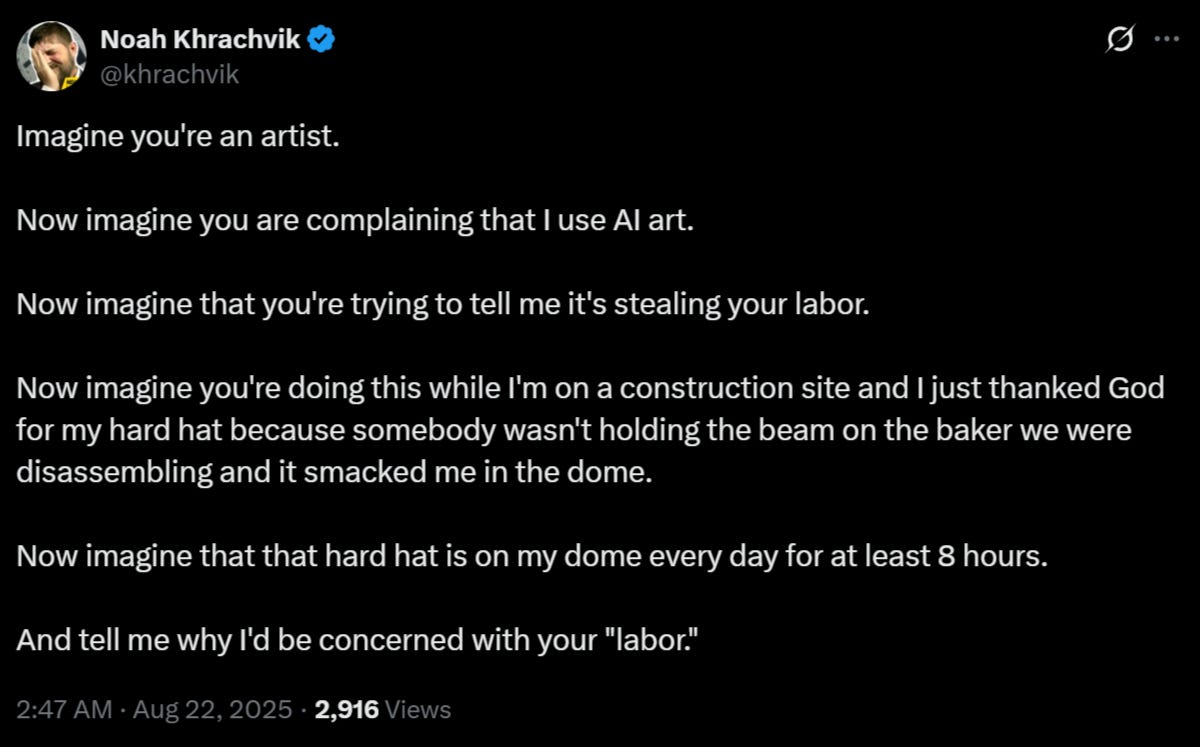
Task: Click the Aug 22, 2025 date
Action: click(213, 710)
